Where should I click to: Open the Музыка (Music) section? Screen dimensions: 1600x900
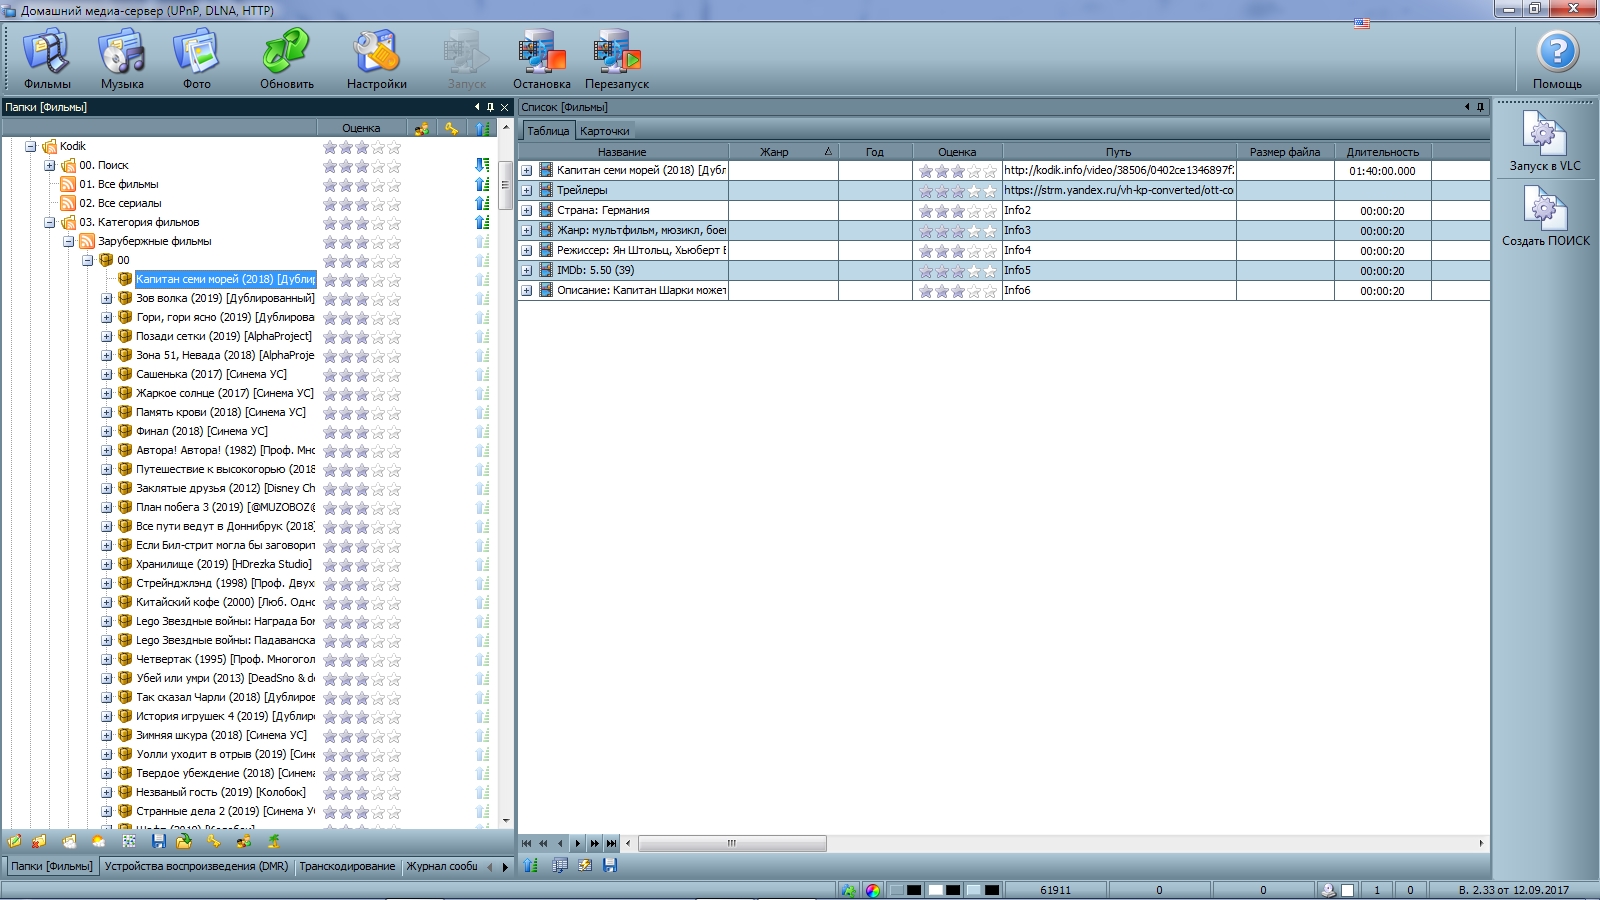coord(122,59)
